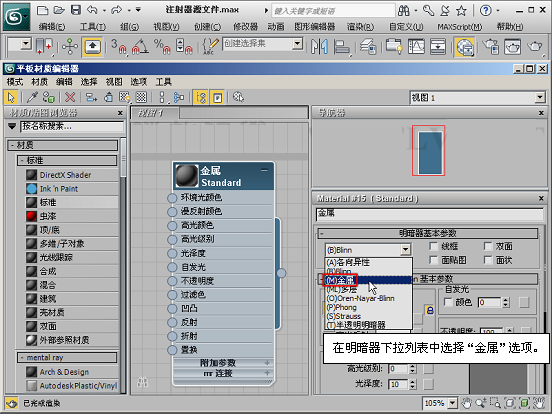
Task: Click the self-illumination color map button
Action: 524,302
